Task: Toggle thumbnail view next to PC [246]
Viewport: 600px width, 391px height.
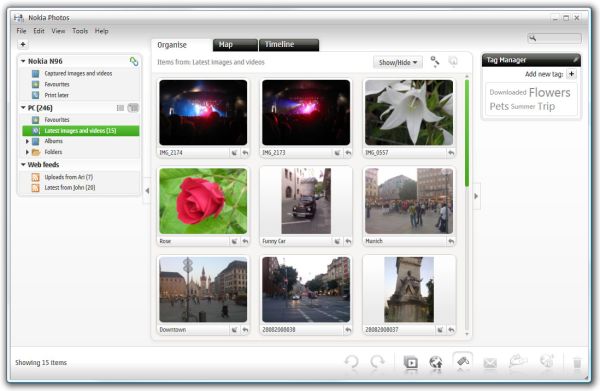Action: (x=133, y=108)
